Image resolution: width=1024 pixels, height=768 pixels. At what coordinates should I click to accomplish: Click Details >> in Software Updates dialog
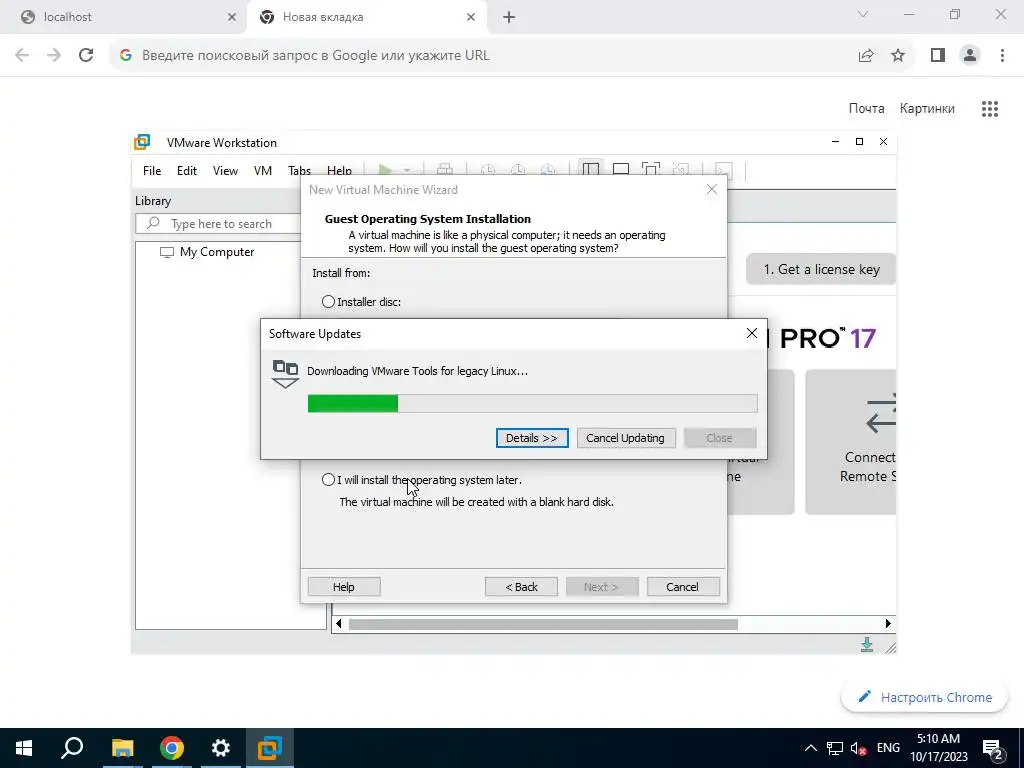point(532,438)
